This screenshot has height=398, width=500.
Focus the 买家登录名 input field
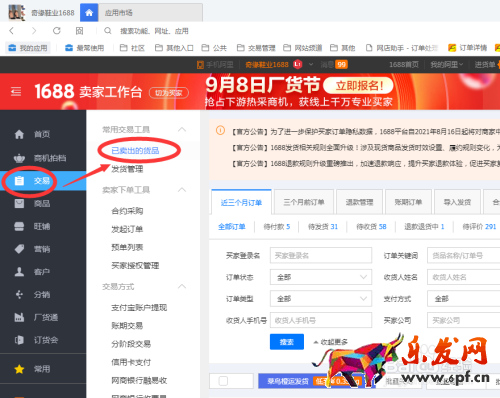[x=321, y=255]
